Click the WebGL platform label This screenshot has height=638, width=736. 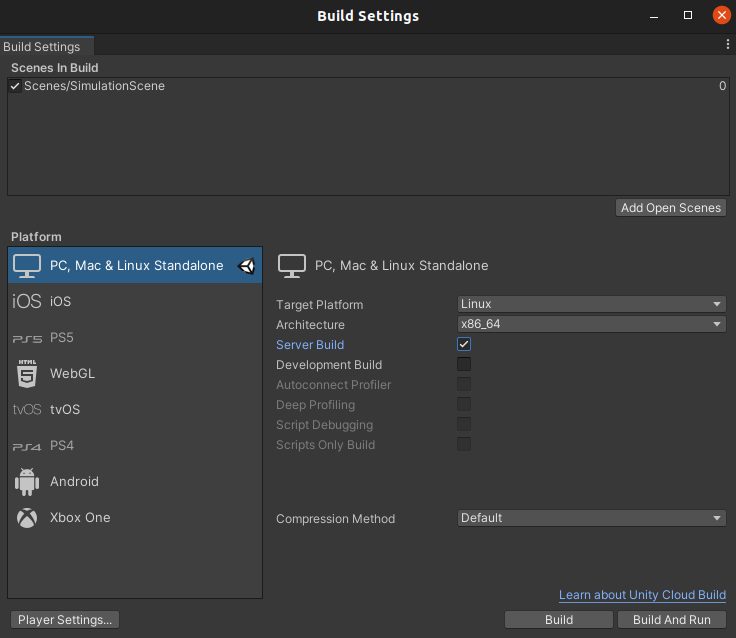click(72, 374)
